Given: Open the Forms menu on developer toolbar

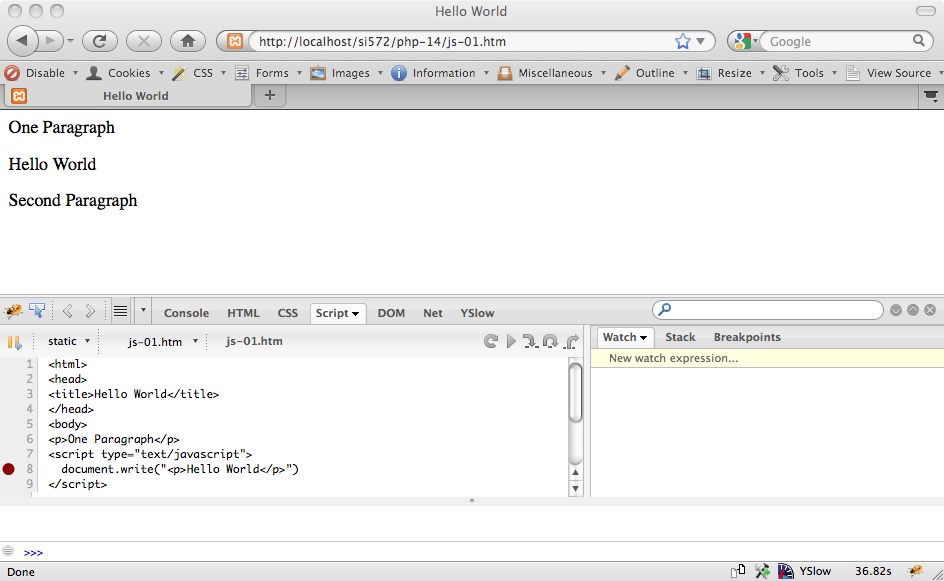Looking at the screenshot, I should [x=268, y=73].
